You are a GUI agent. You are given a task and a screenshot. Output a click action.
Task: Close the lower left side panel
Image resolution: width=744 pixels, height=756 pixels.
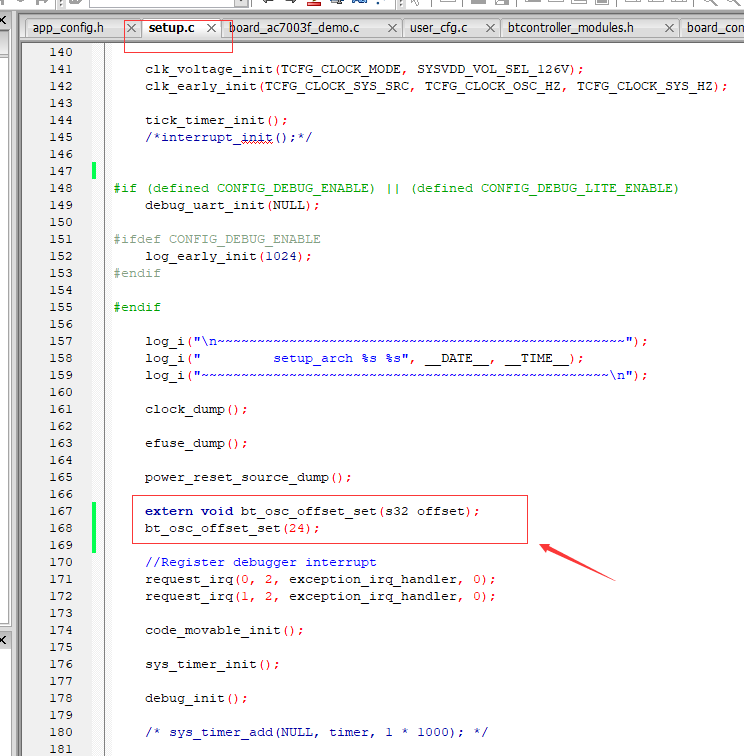pos(3,640)
